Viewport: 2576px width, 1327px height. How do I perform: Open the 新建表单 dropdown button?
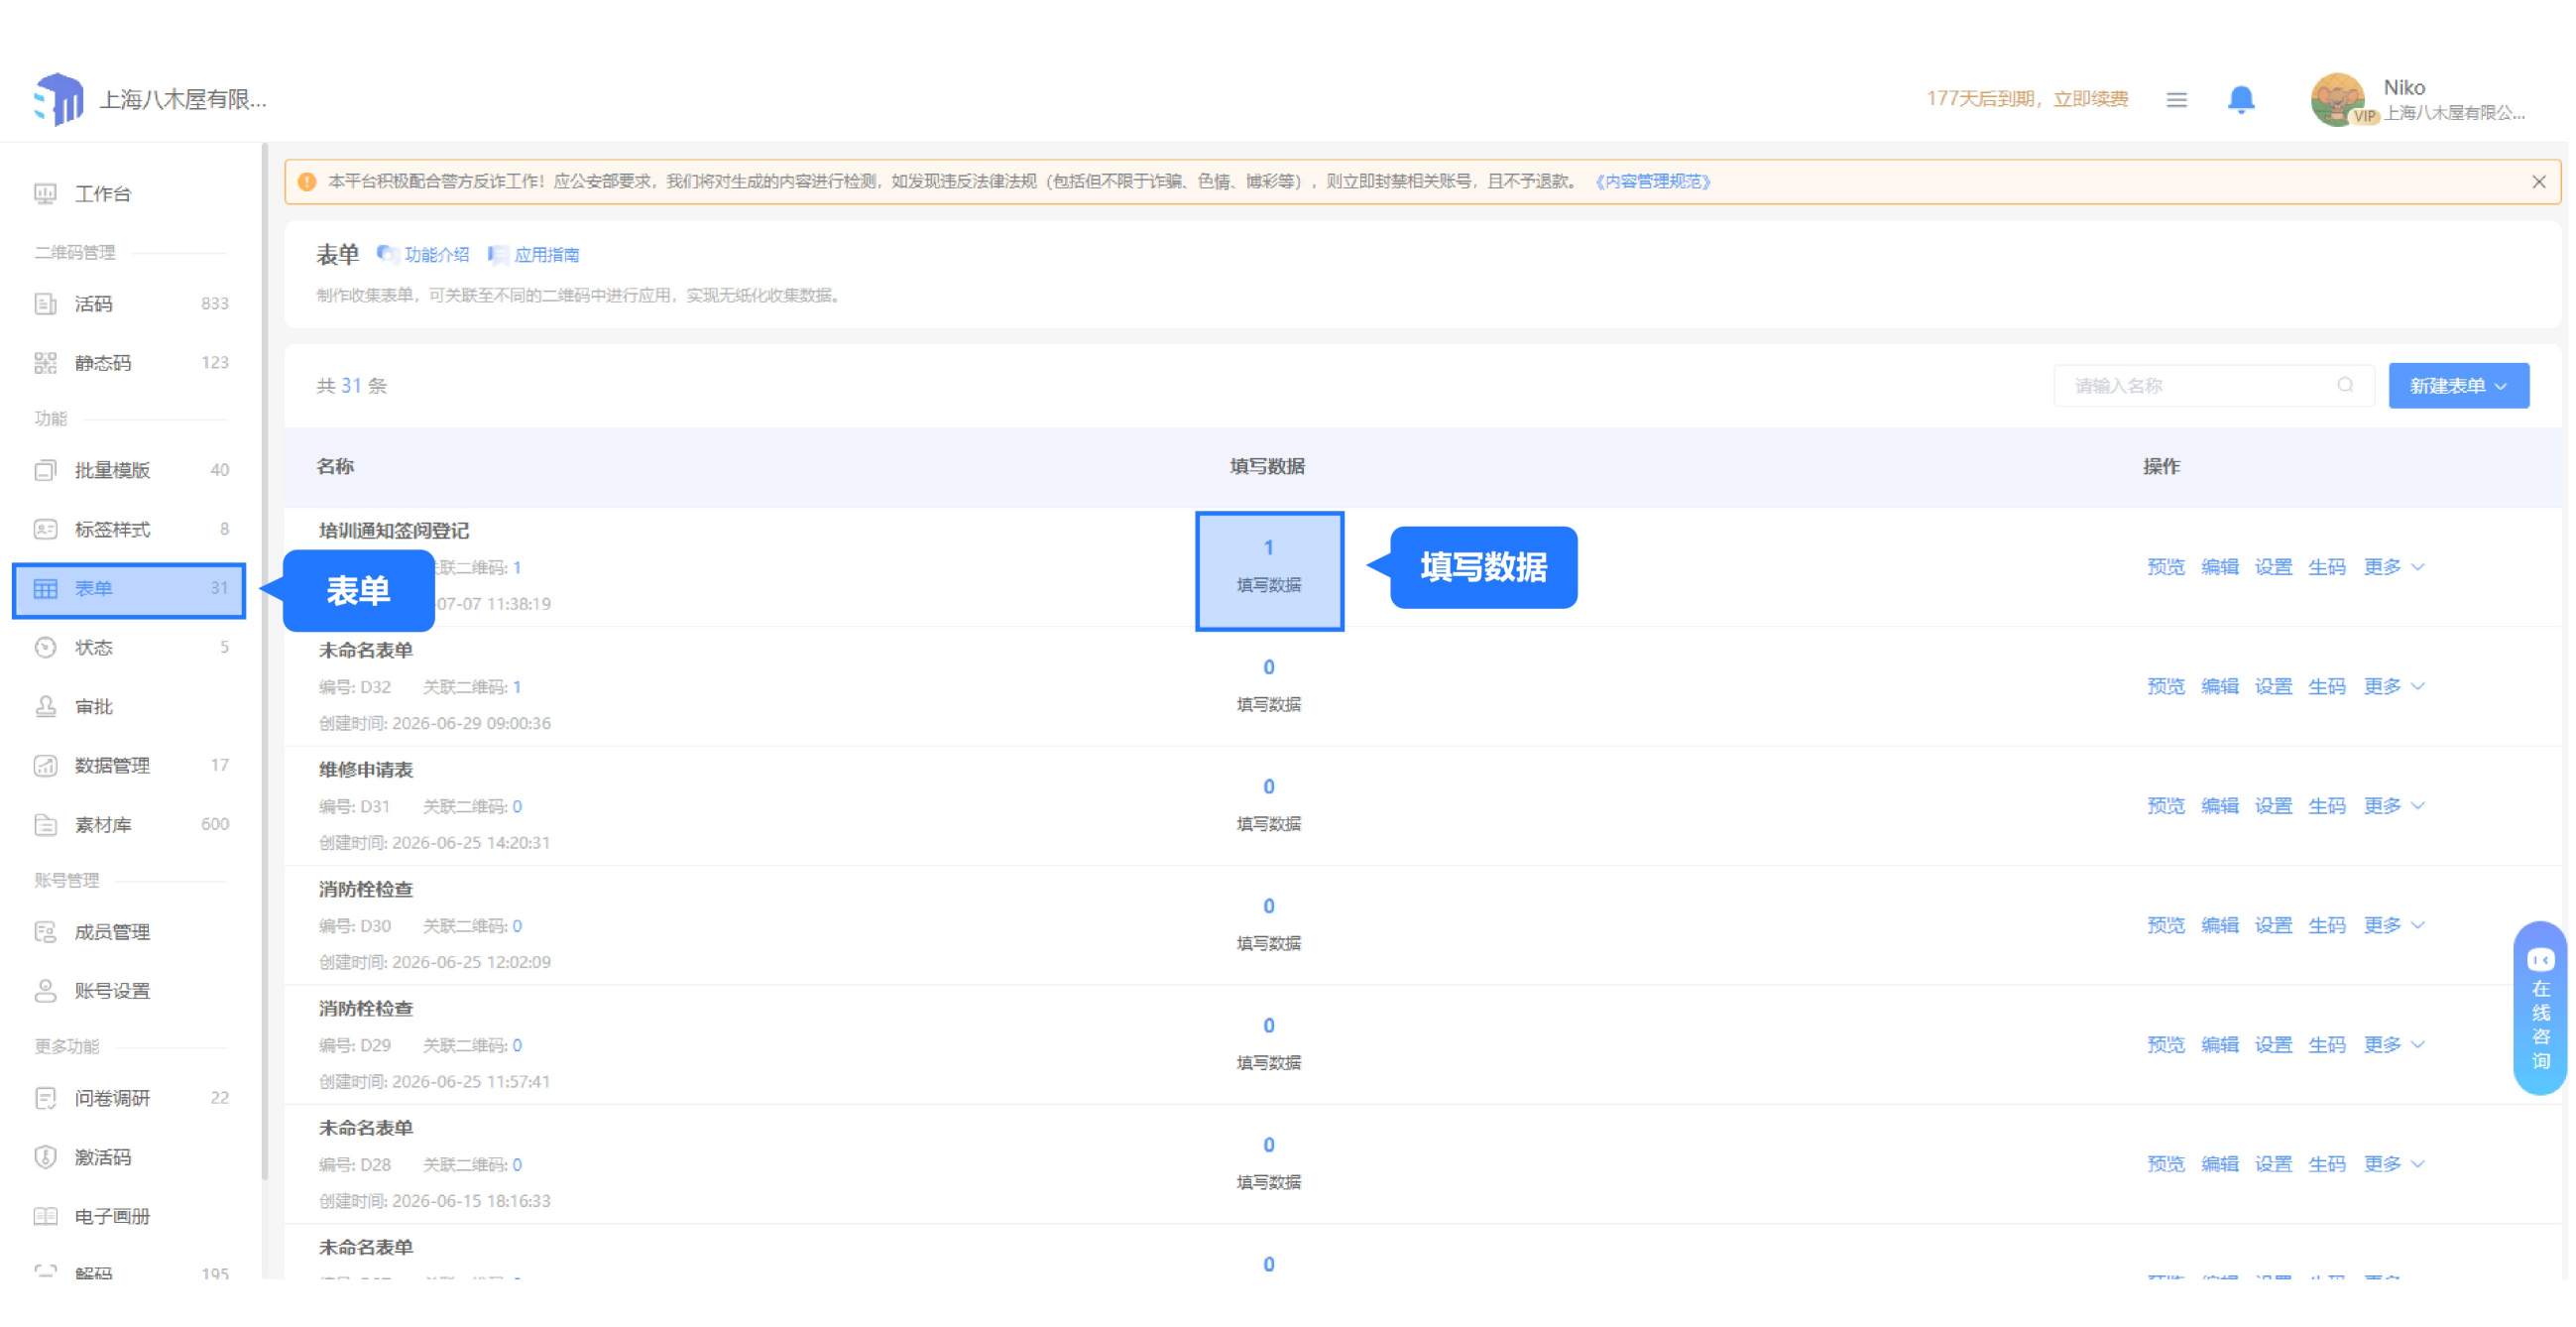pos(2458,386)
